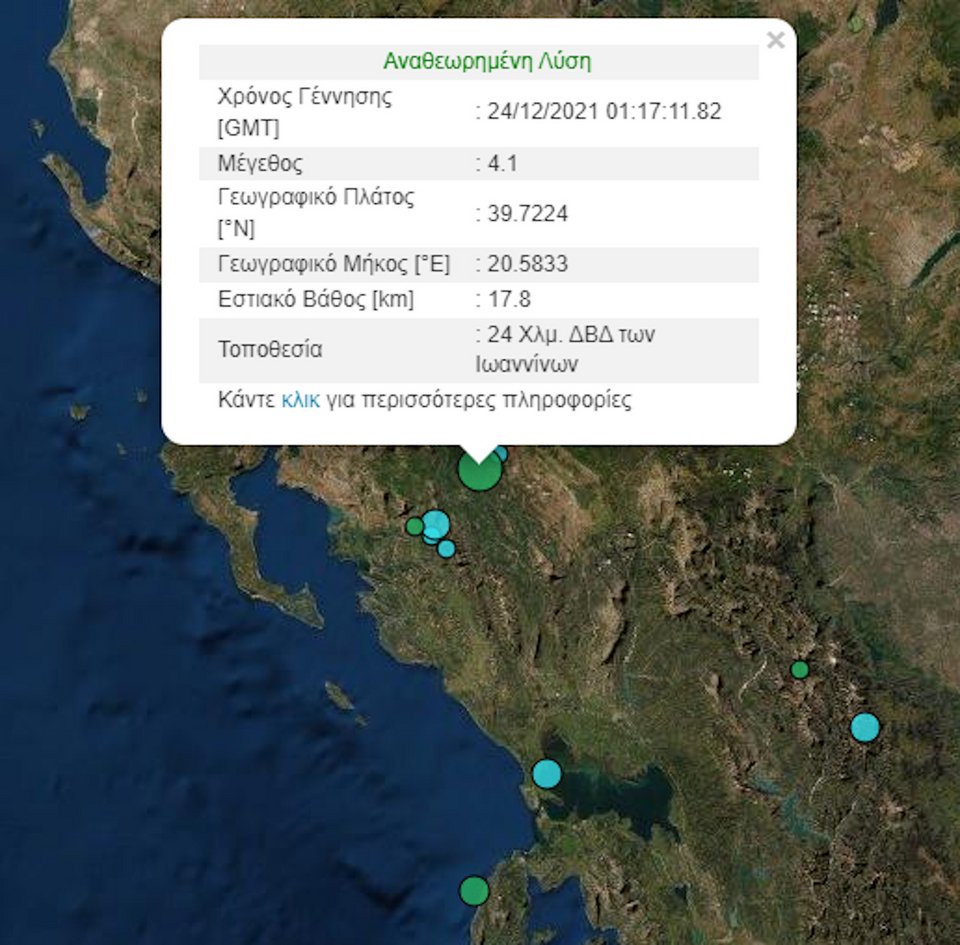The height and width of the screenshot is (945, 960).
Task: Close the earthquake info popup
Action: 776,40
